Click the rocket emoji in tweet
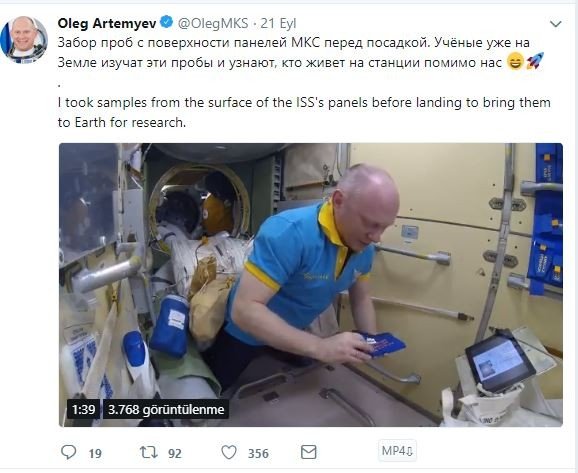This screenshot has height=473, width=578. point(535,61)
